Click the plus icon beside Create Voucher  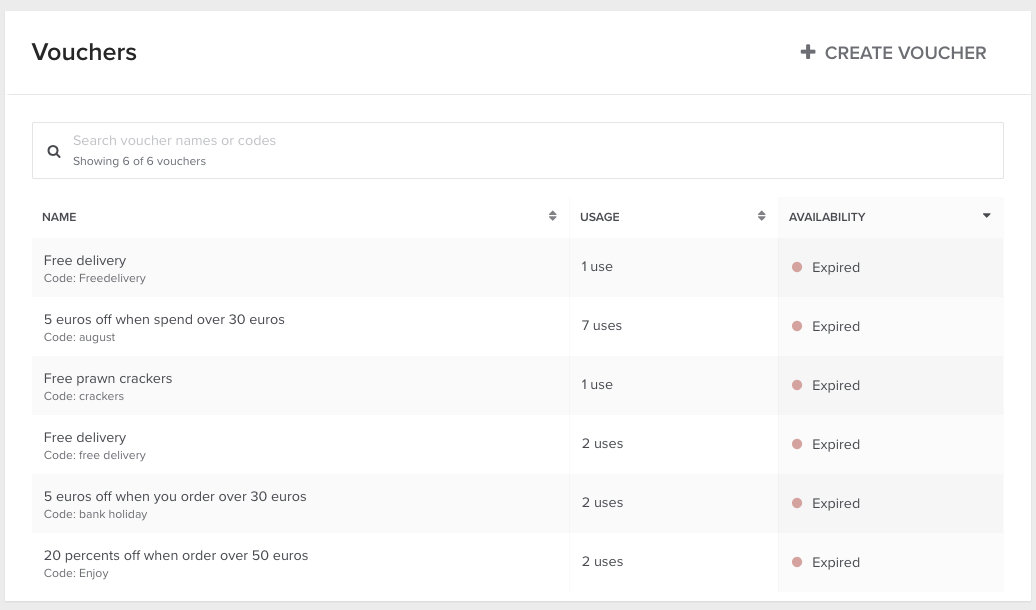click(x=808, y=52)
